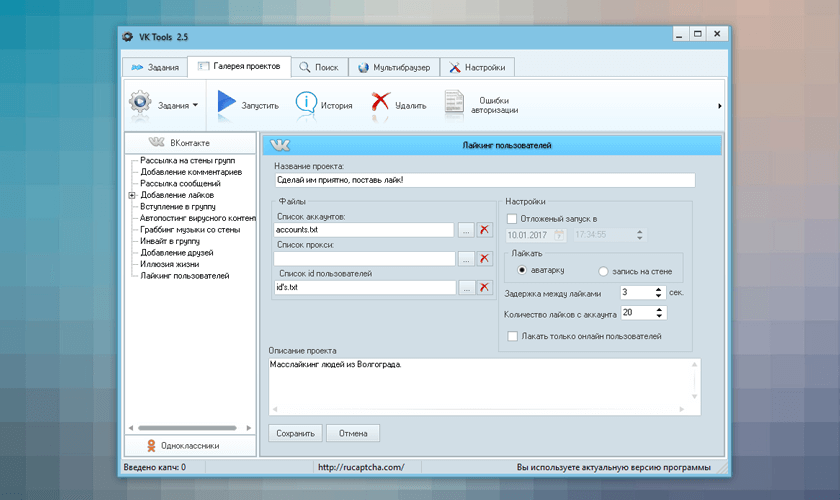This screenshot has height=500, width=840.
Task: Clear the accounts list with red X
Action: click(484, 230)
